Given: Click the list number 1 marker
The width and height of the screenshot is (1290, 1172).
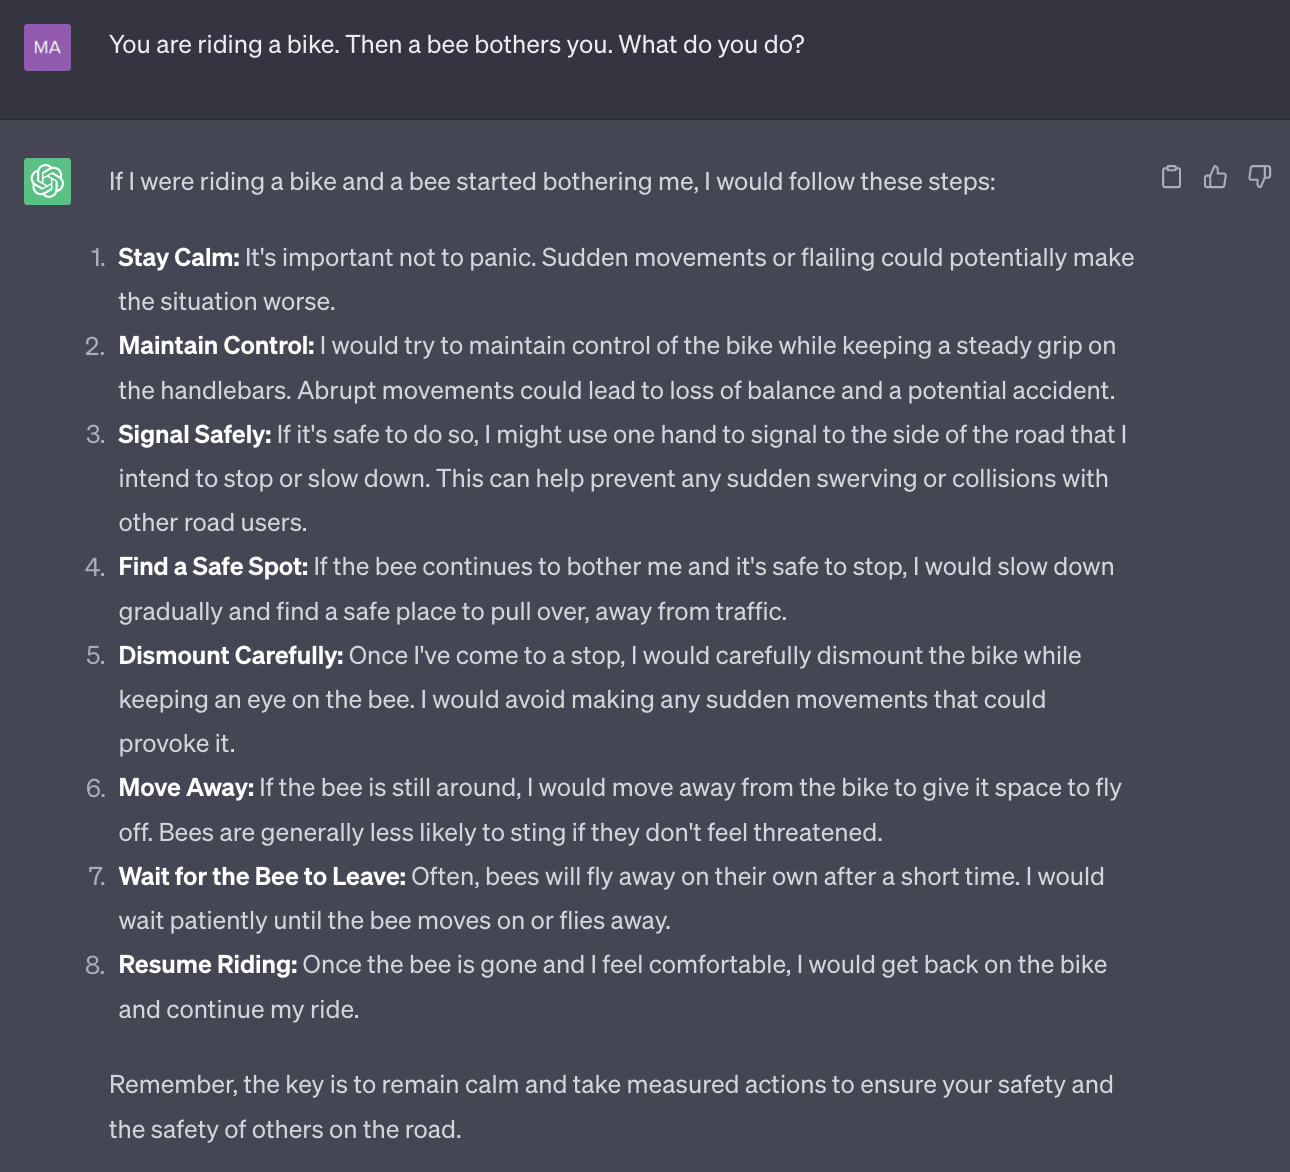Looking at the screenshot, I should click(97, 258).
